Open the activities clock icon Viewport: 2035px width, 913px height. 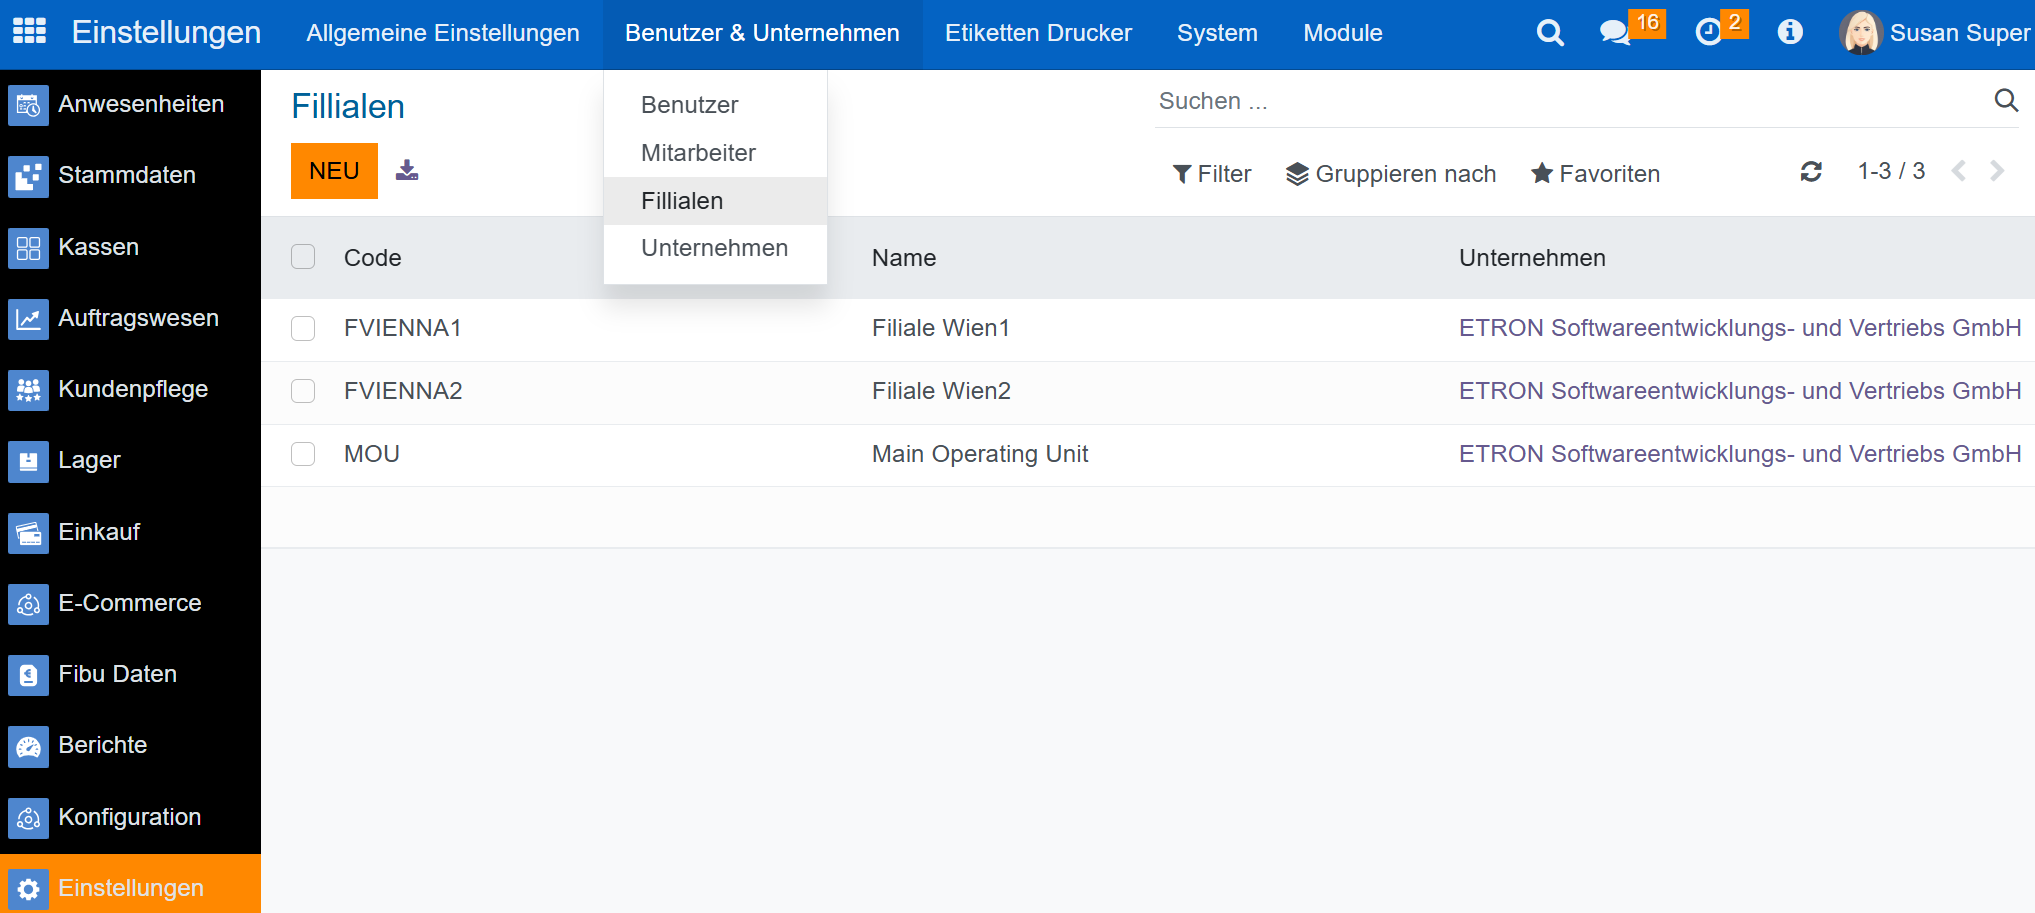(1709, 33)
